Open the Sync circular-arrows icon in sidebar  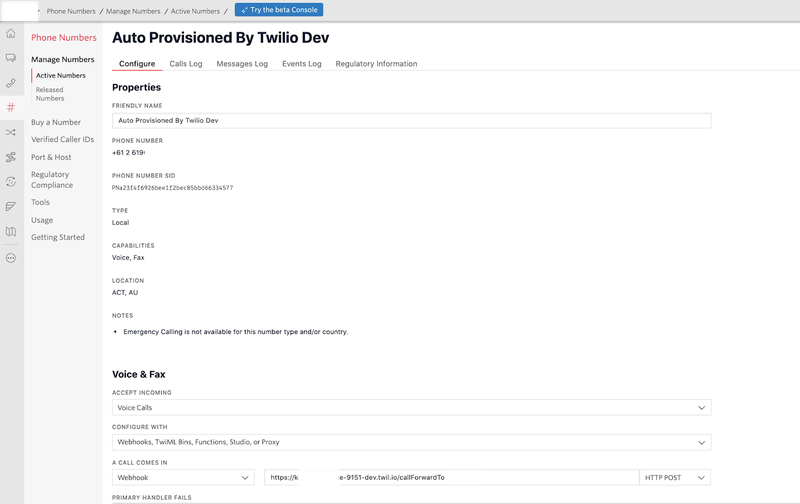[x=11, y=182]
